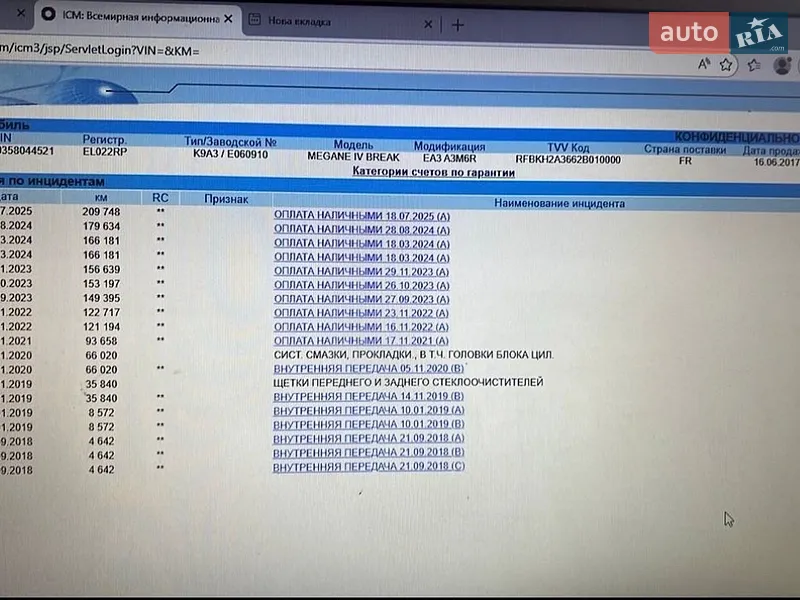
Task: Open the read aloud icon in address bar
Action: point(705,64)
